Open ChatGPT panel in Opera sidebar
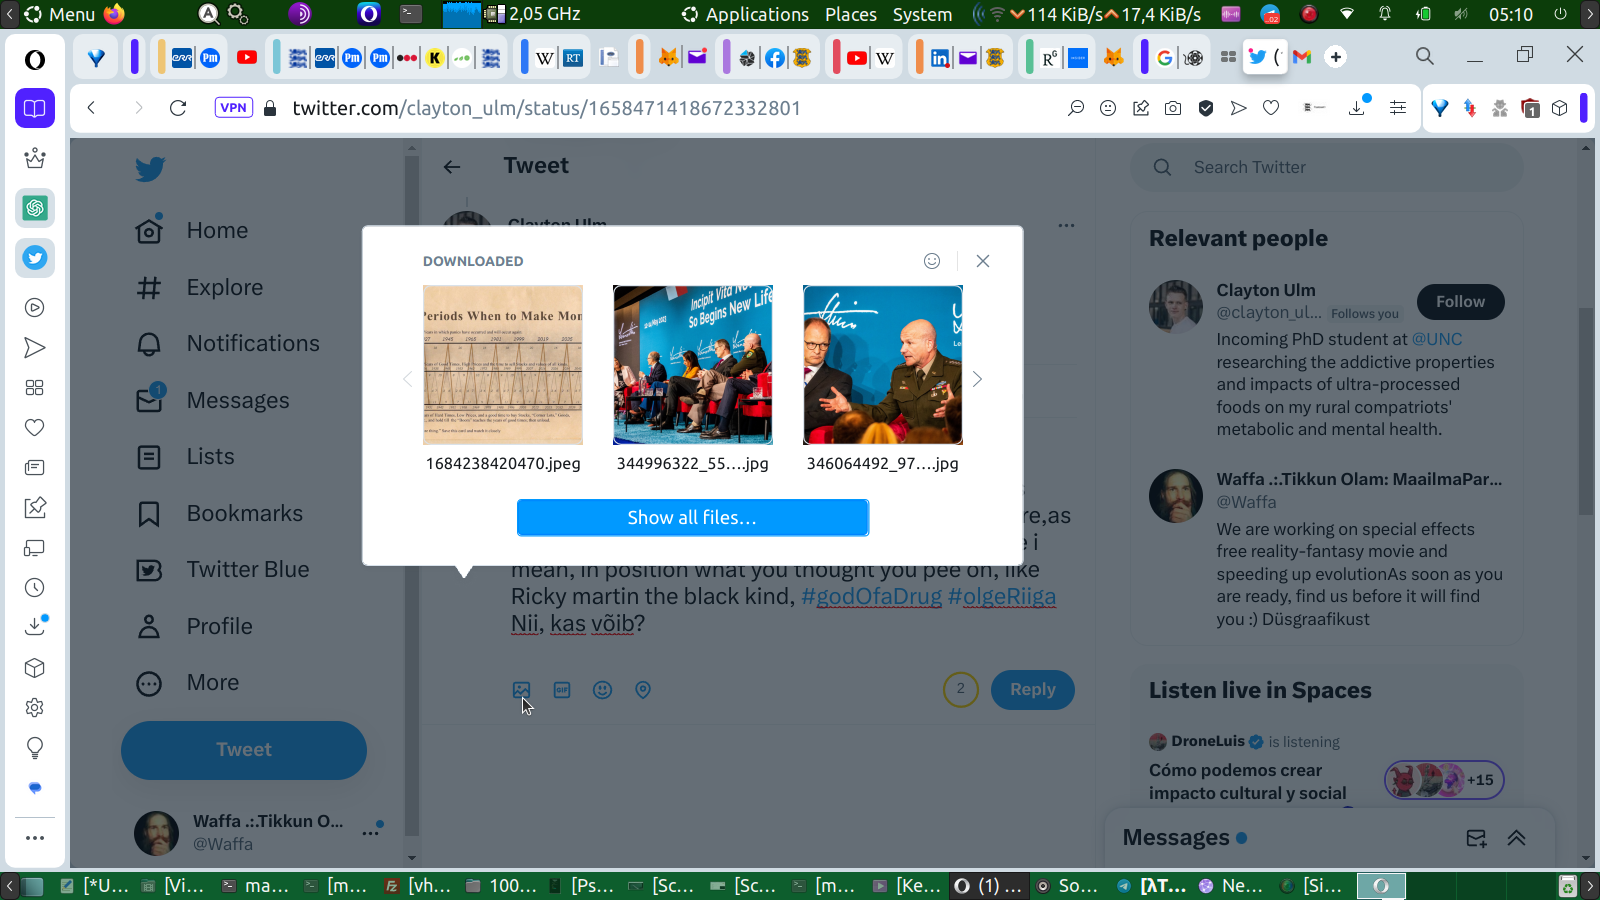Image resolution: width=1600 pixels, height=900 pixels. (35, 208)
